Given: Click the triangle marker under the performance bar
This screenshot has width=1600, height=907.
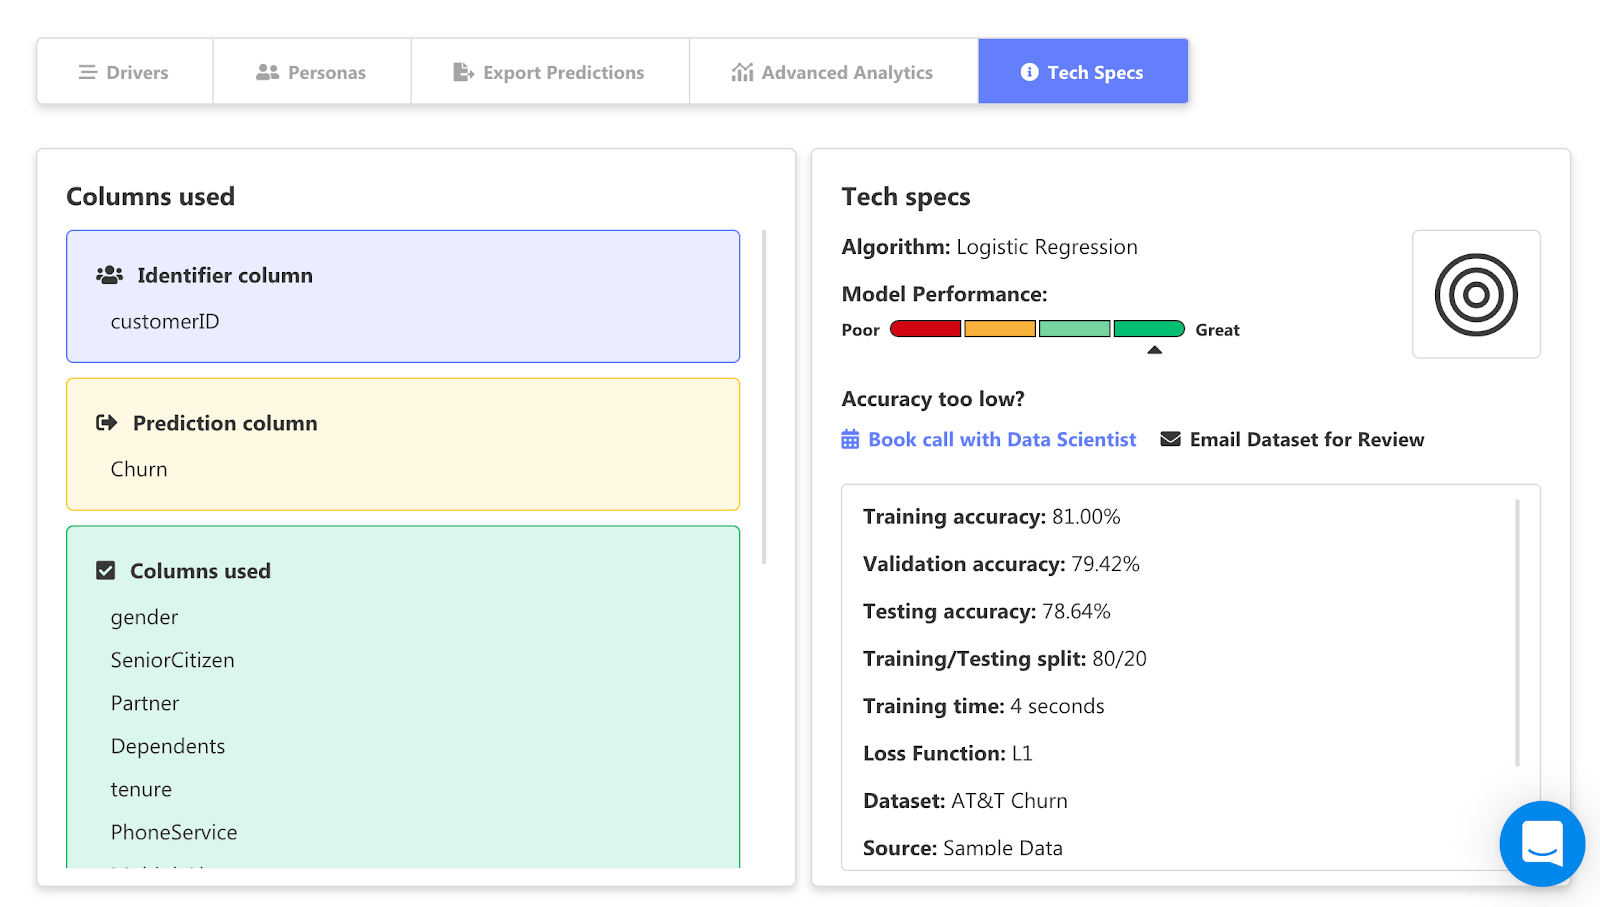Looking at the screenshot, I should pyautogui.click(x=1156, y=349).
